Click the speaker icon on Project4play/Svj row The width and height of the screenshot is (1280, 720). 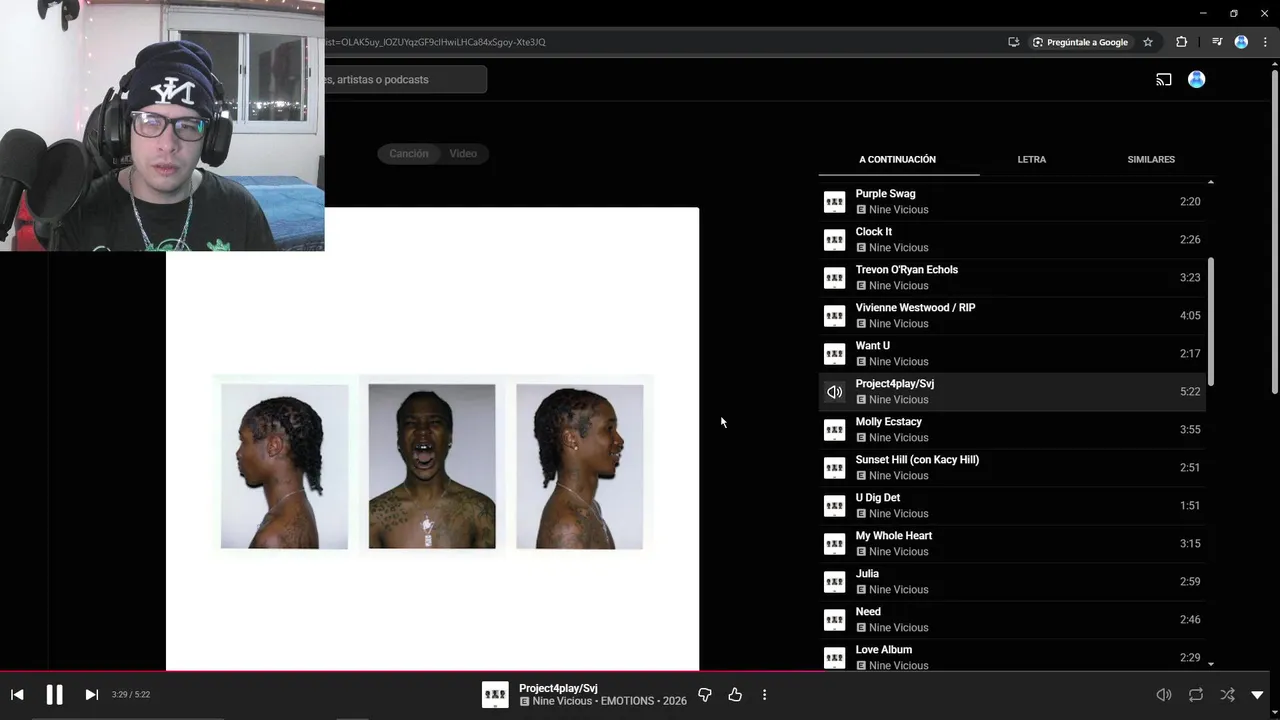(834, 392)
